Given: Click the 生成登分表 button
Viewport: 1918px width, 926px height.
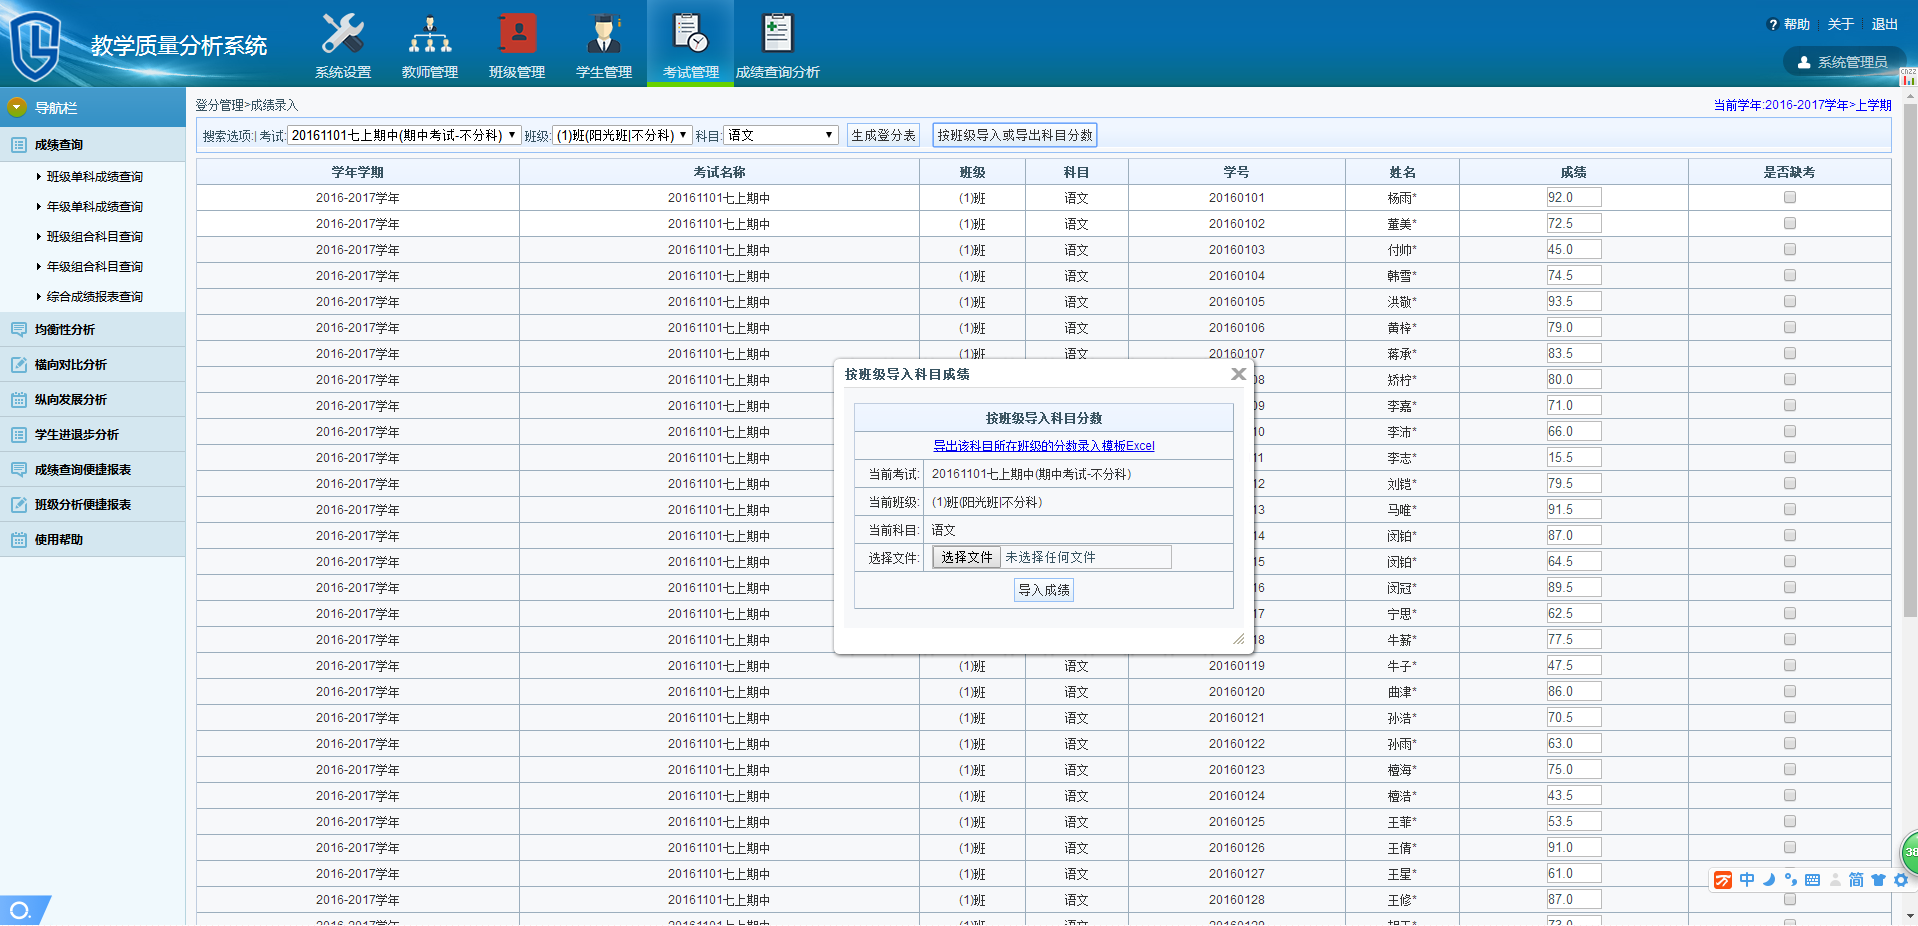Looking at the screenshot, I should [883, 135].
